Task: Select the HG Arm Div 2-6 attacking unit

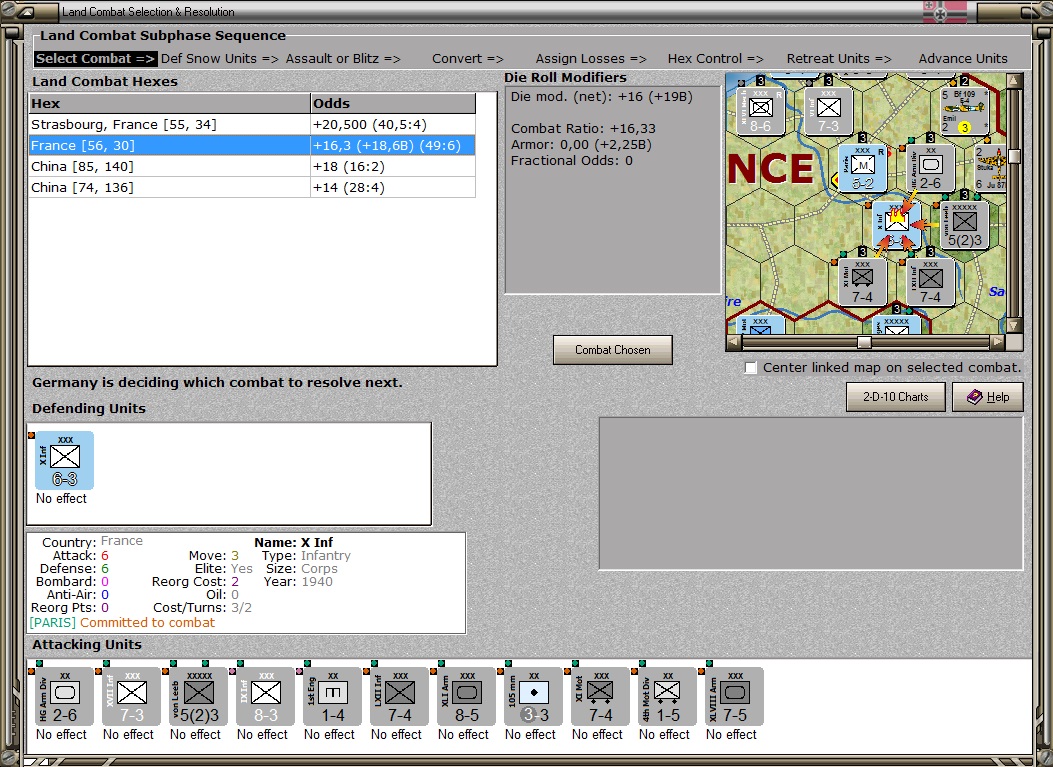Action: [x=64, y=696]
